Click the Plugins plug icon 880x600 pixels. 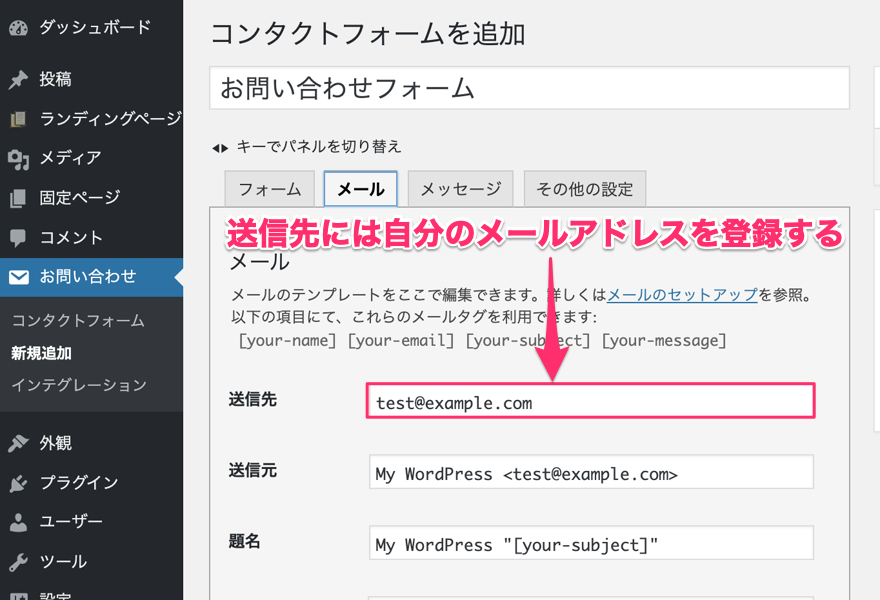(x=18, y=483)
